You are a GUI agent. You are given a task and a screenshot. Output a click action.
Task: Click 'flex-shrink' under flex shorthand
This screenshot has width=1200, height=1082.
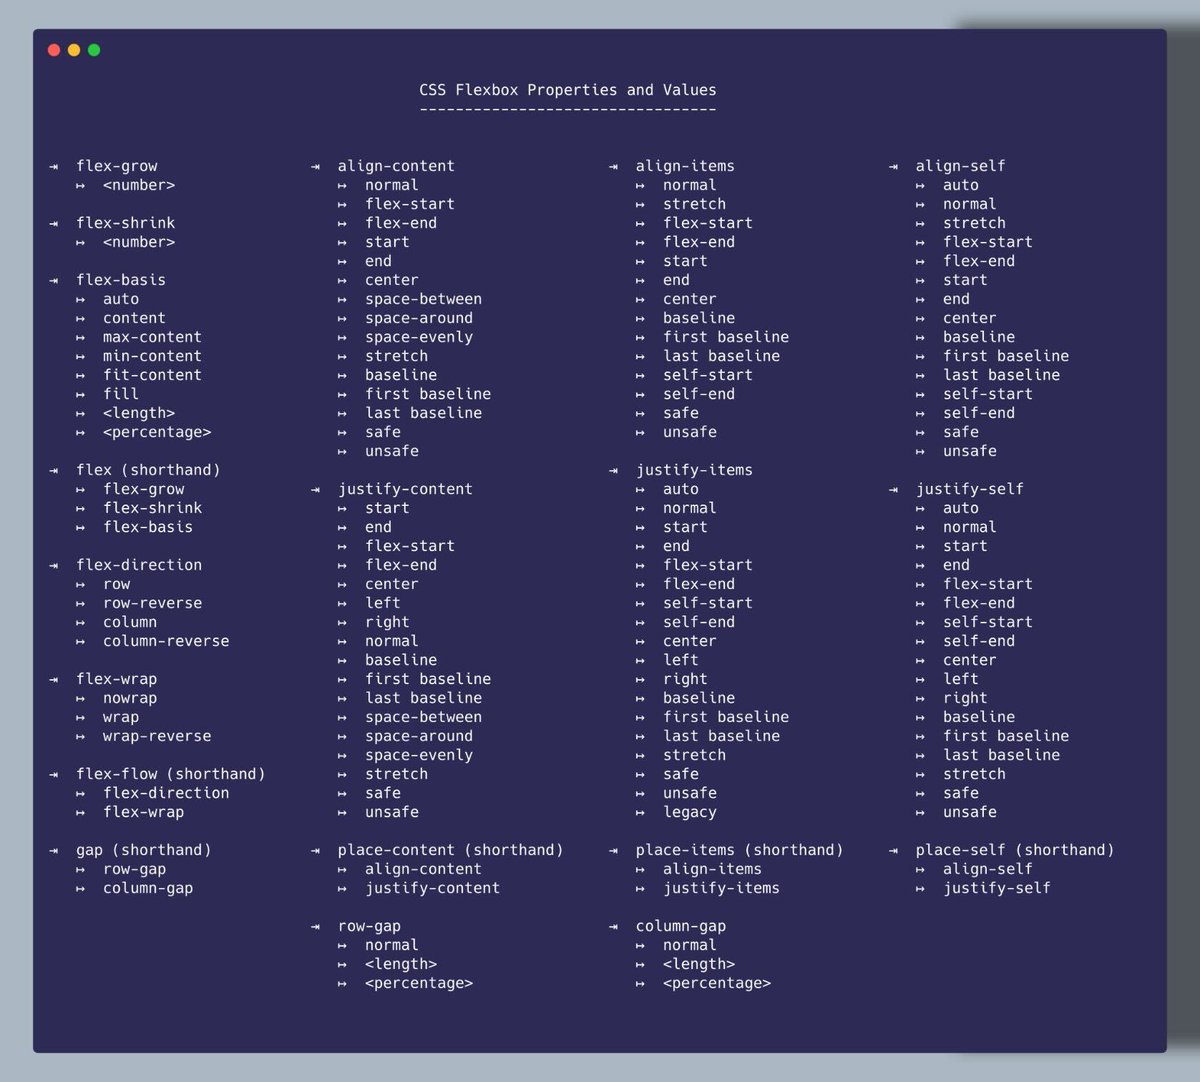pyautogui.click(x=153, y=508)
